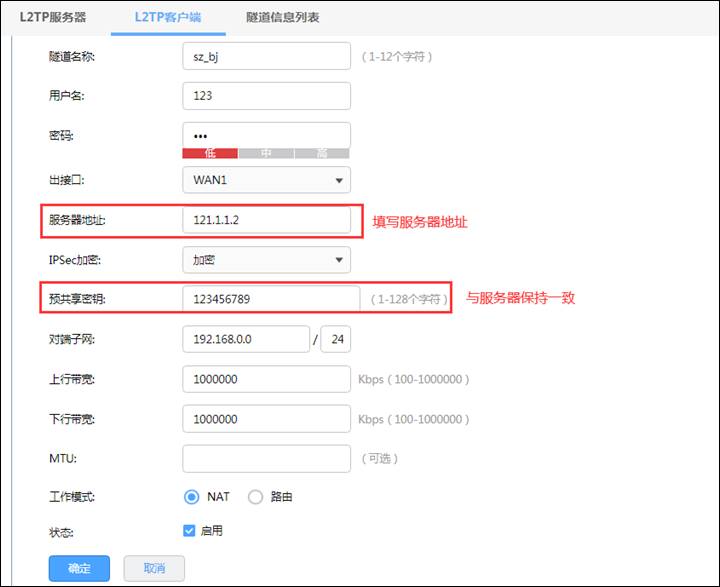The image size is (720, 587).
Task: Click the 下行带宽 input field
Action: click(x=266, y=419)
